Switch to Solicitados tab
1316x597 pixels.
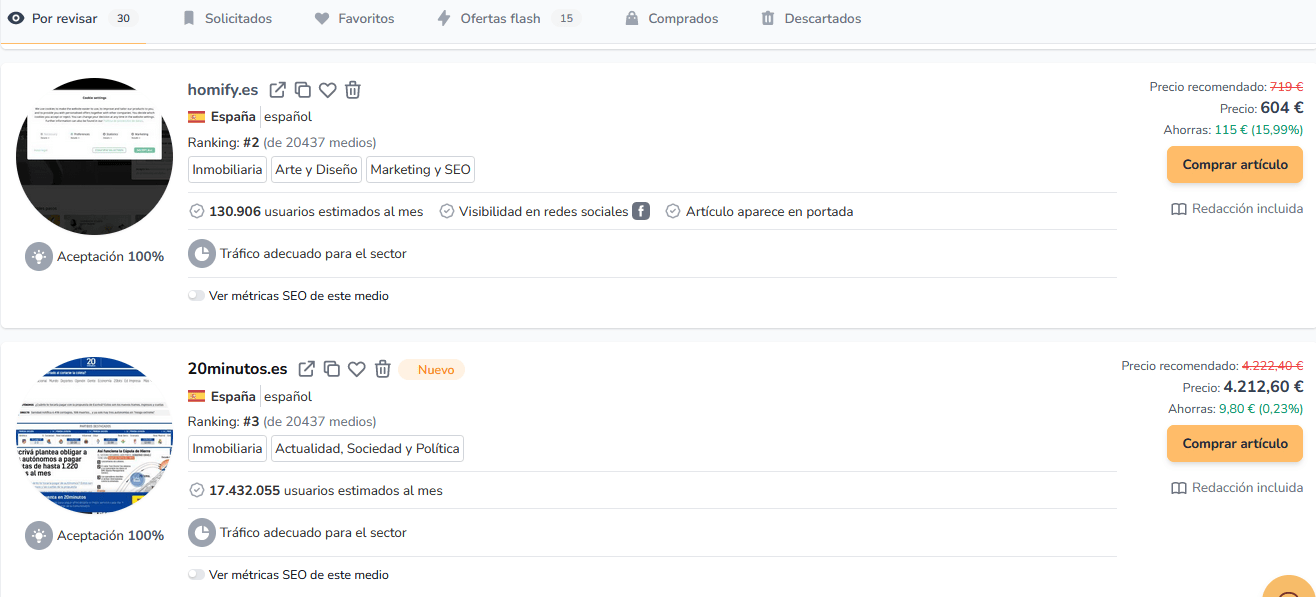[x=227, y=18]
